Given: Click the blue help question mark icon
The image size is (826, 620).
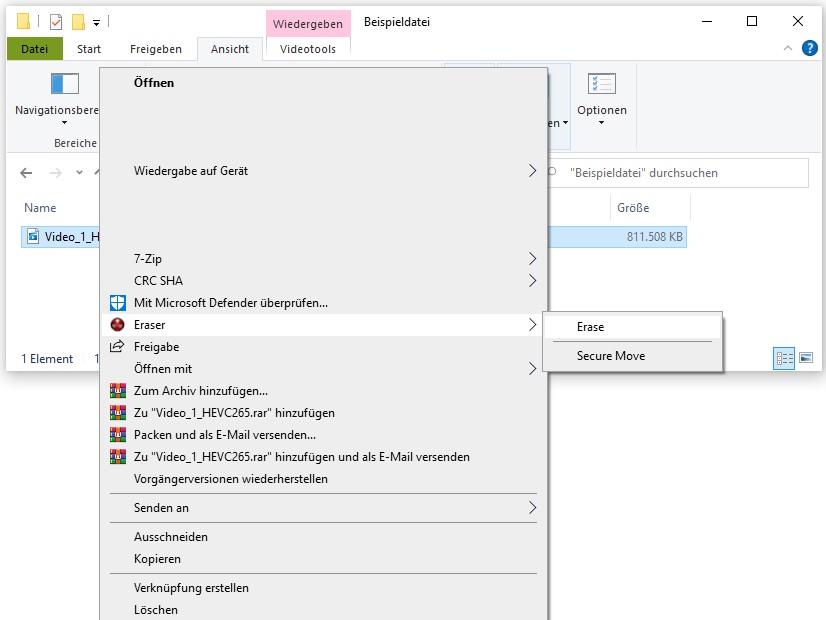Looking at the screenshot, I should (810, 48).
